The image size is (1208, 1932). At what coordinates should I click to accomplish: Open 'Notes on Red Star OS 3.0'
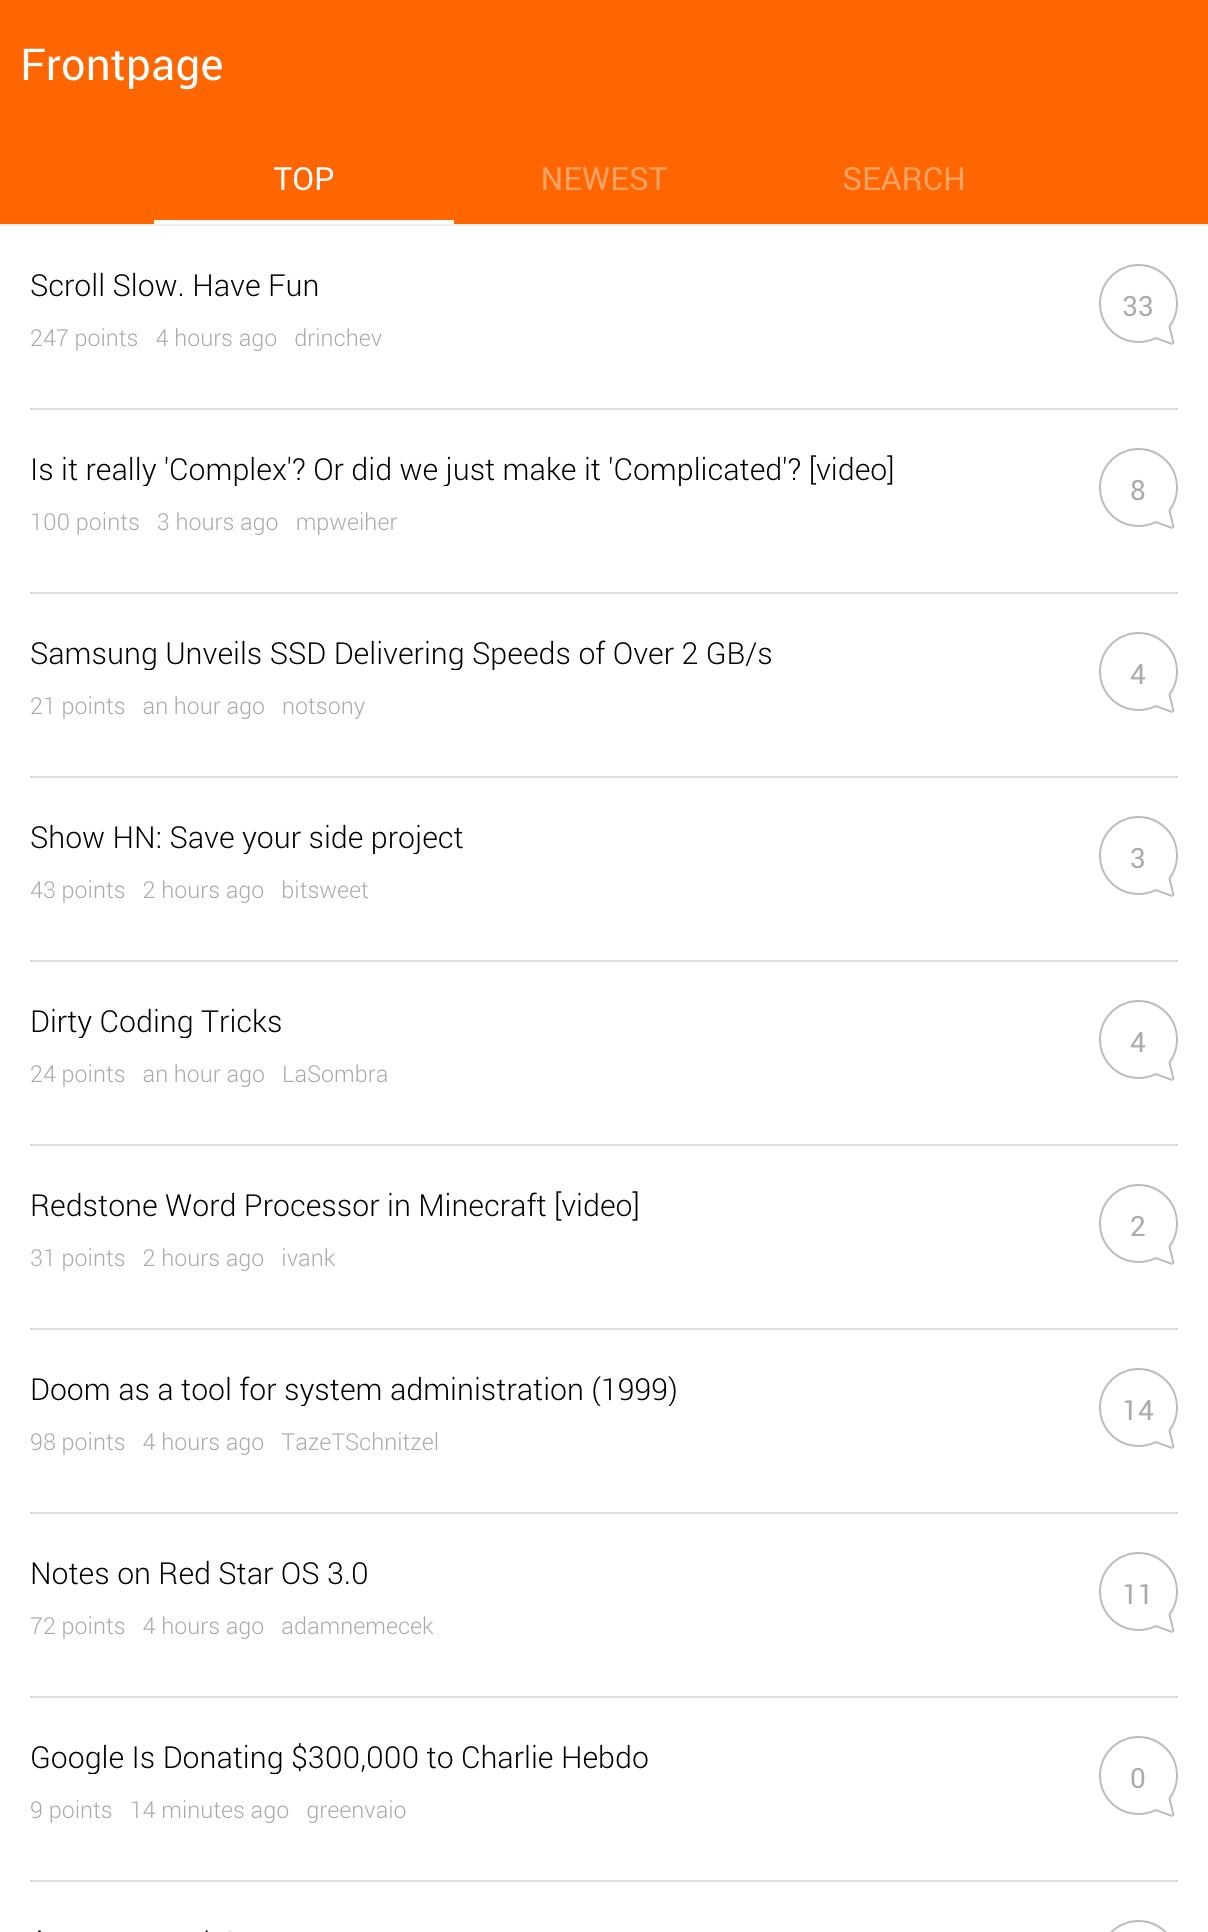point(199,1574)
